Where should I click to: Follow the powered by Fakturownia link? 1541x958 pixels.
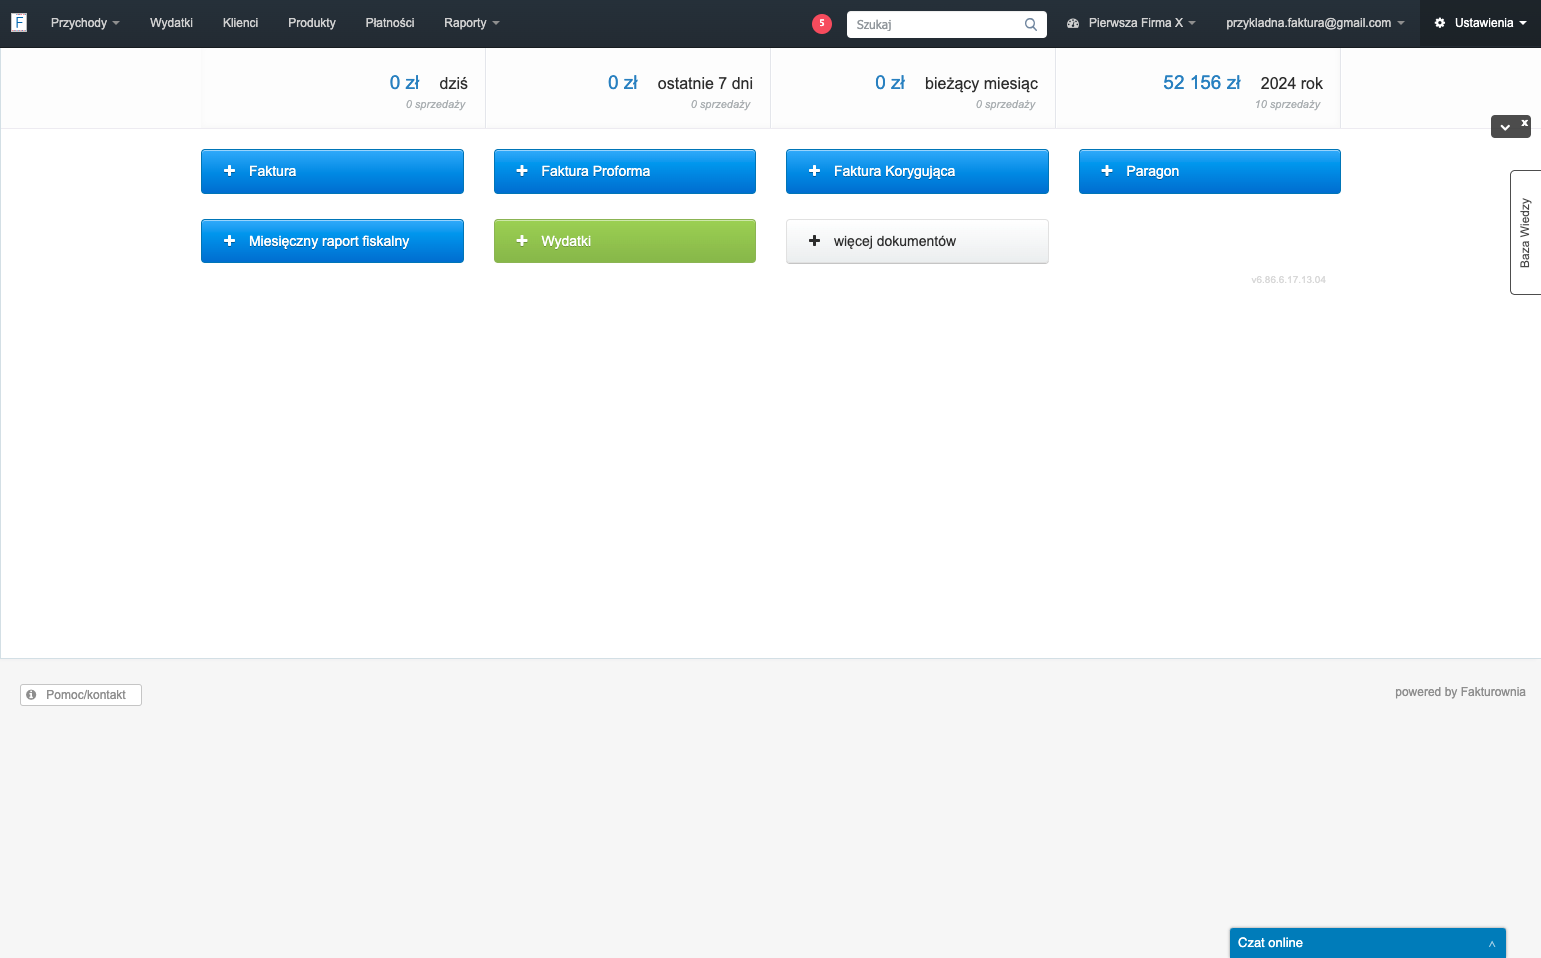[1460, 692]
